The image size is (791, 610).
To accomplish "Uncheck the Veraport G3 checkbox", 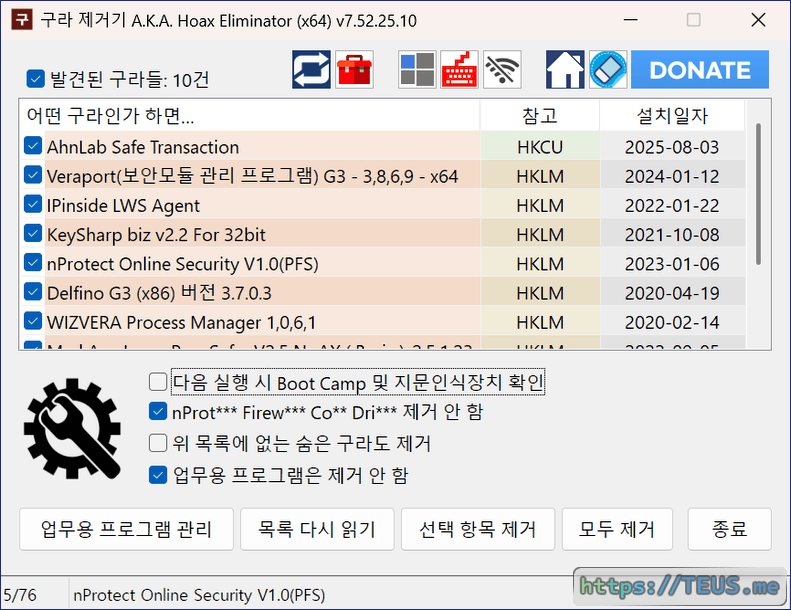I will point(33,175).
